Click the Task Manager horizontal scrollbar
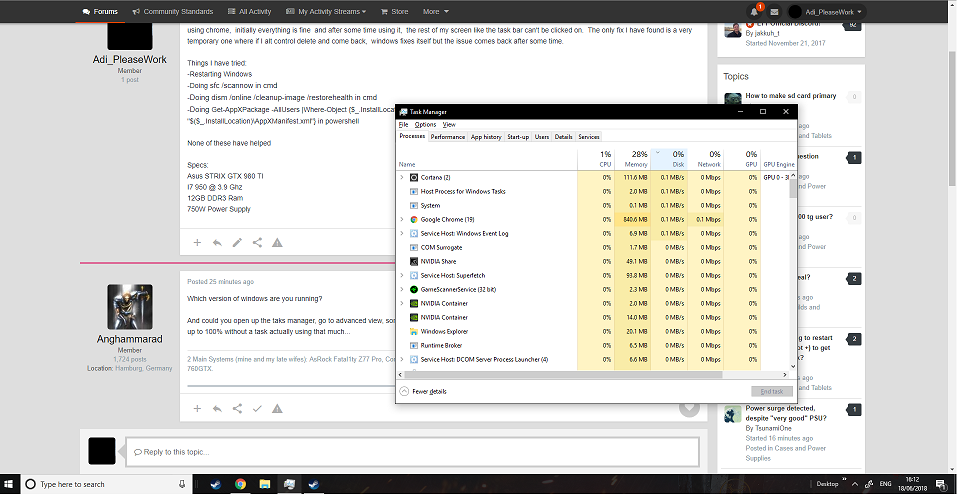The height and width of the screenshot is (495, 959). click(561, 375)
